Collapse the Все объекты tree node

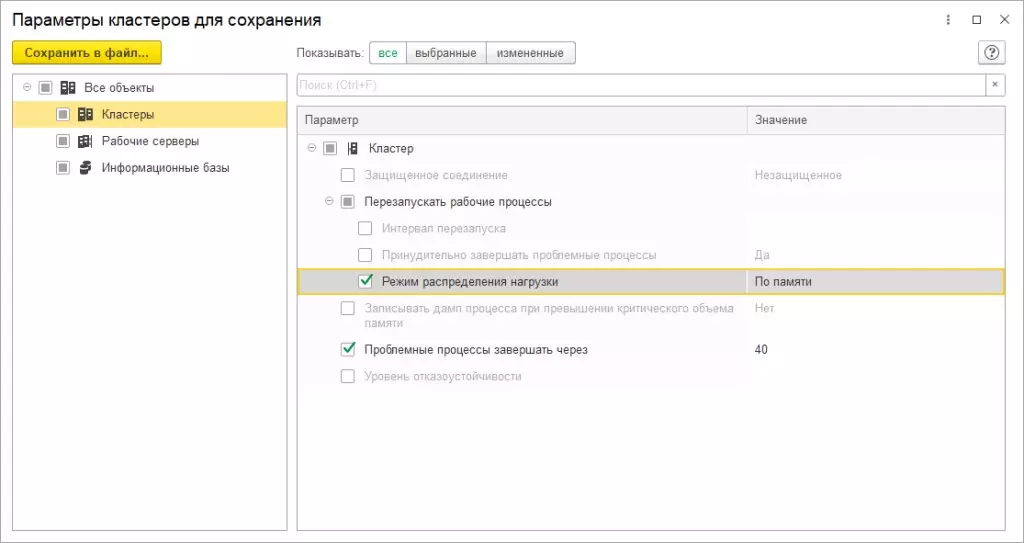tap(27, 87)
